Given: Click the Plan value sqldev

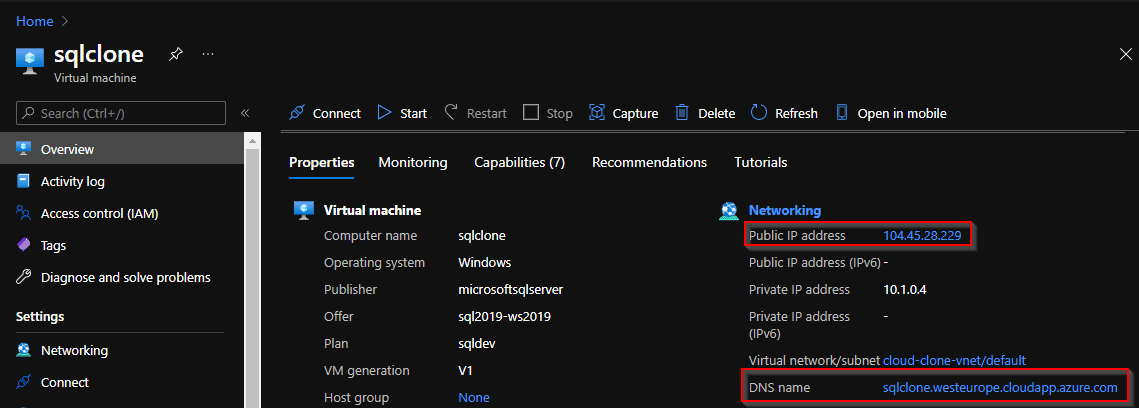Looking at the screenshot, I should click(x=477, y=343).
